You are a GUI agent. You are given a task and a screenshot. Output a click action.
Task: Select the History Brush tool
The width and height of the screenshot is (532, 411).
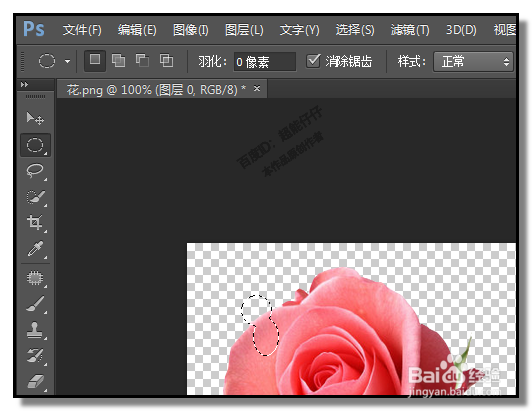[35, 356]
